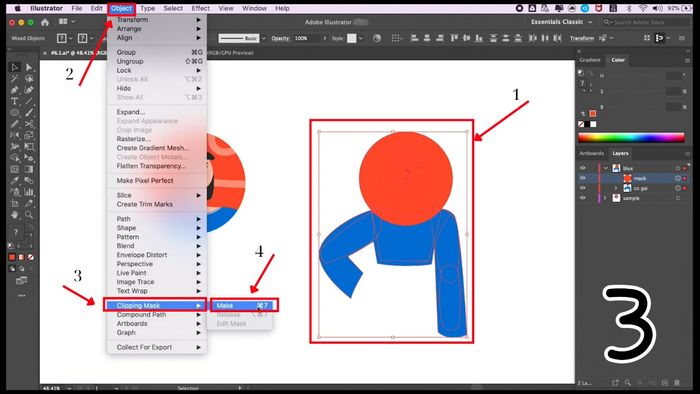
Task: Click Search Adobe Stock field
Action: 646,22
